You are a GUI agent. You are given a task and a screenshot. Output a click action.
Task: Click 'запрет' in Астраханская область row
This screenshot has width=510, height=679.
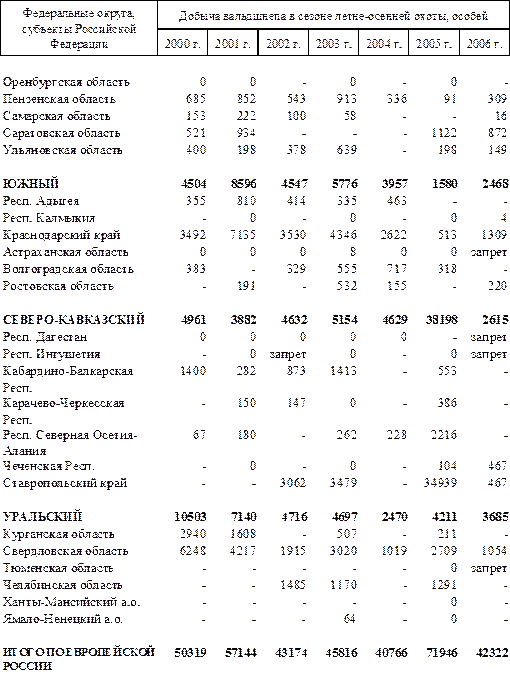[x=489, y=252]
